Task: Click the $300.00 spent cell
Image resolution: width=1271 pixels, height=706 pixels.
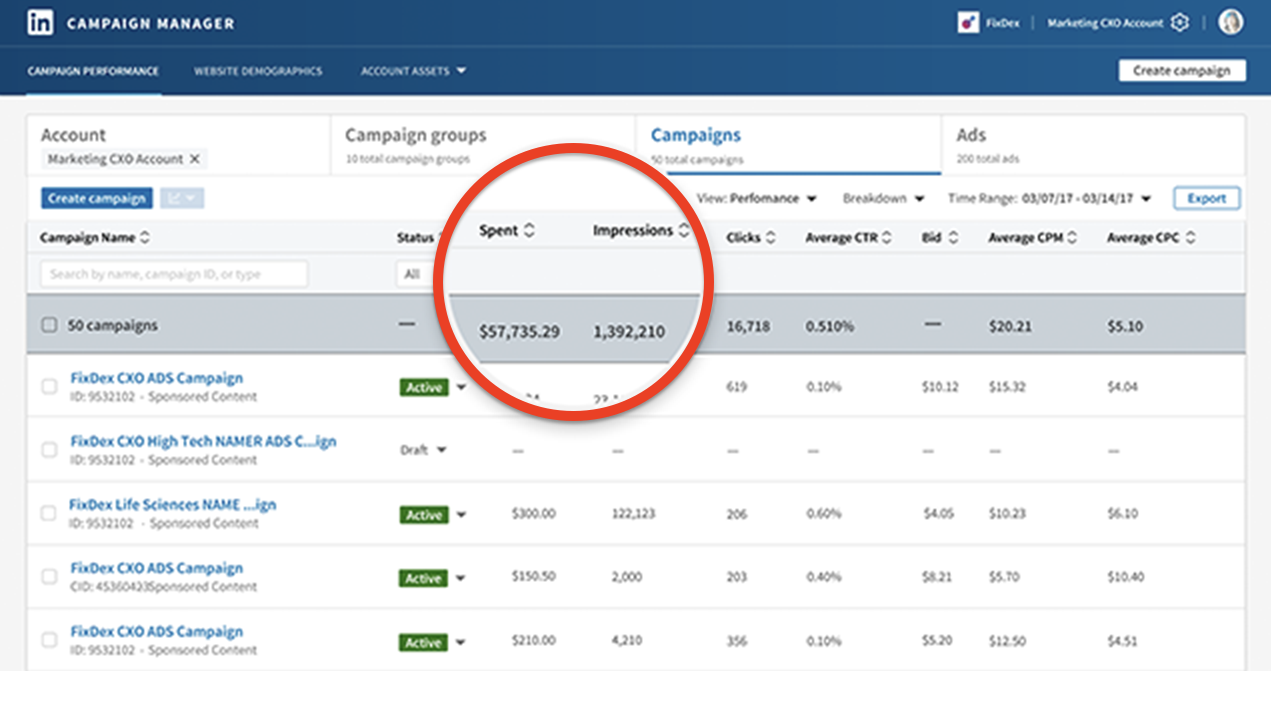Action: point(533,514)
